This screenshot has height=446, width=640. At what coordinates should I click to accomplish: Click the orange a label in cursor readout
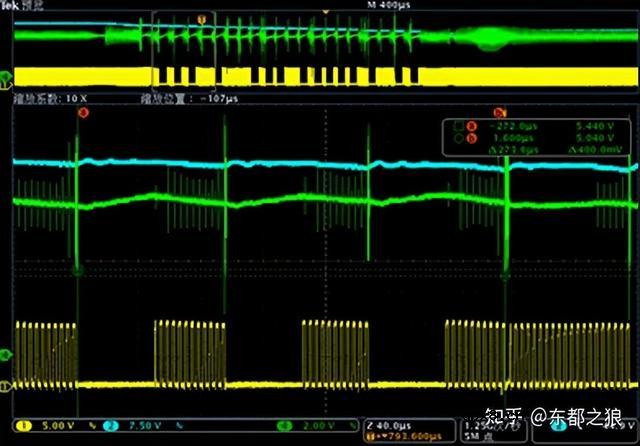470,126
